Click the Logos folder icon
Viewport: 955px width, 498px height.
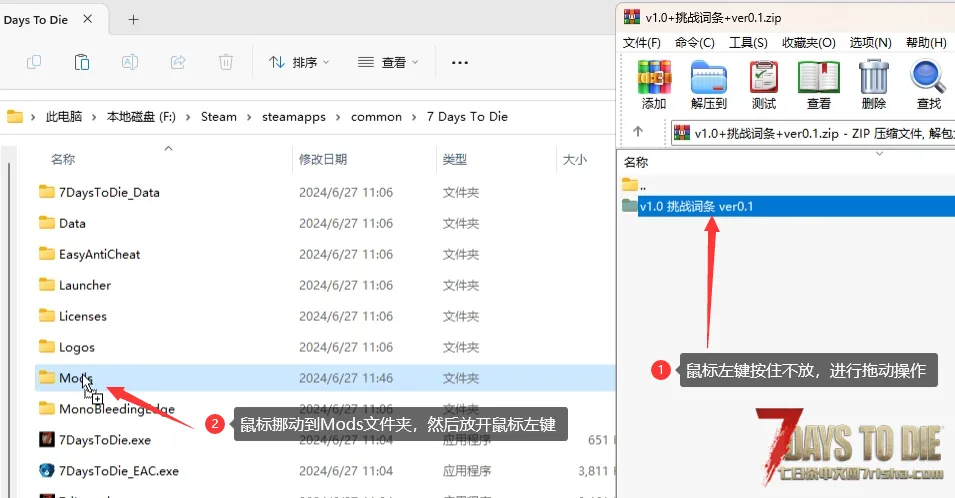point(46,346)
